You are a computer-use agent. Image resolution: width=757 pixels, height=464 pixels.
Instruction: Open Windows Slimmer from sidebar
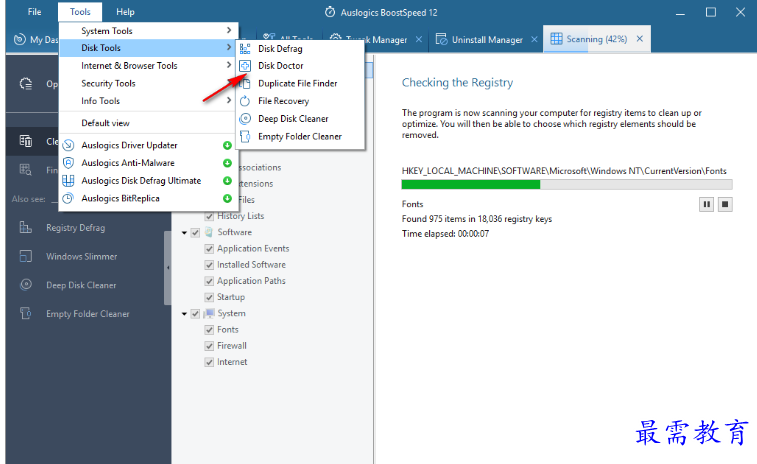point(82,256)
